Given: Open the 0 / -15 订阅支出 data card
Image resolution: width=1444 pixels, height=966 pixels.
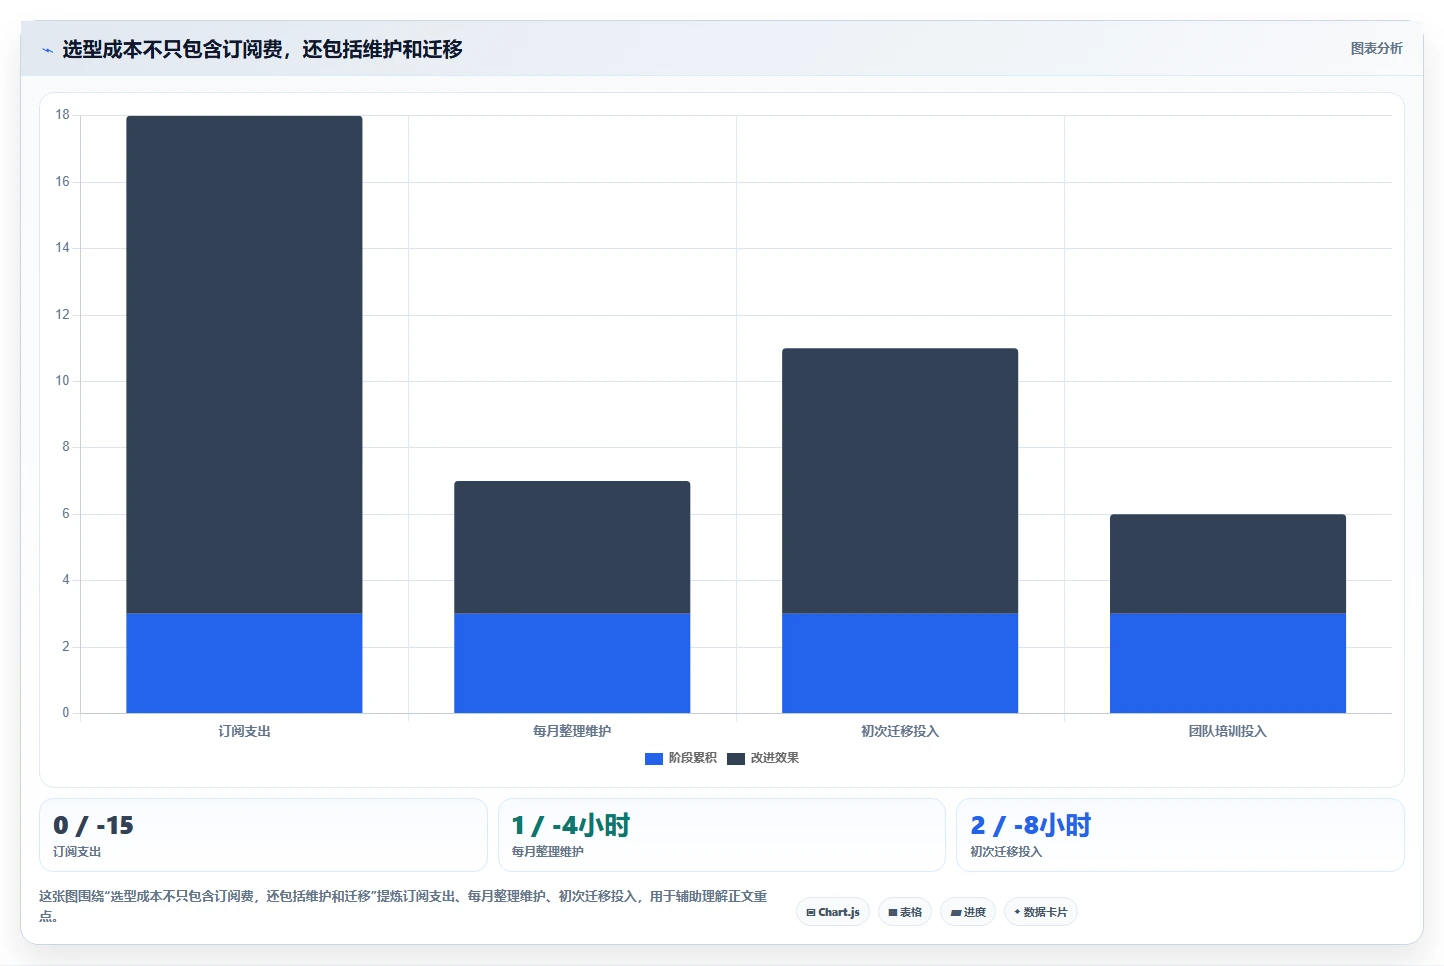Looking at the screenshot, I should (x=263, y=835).
